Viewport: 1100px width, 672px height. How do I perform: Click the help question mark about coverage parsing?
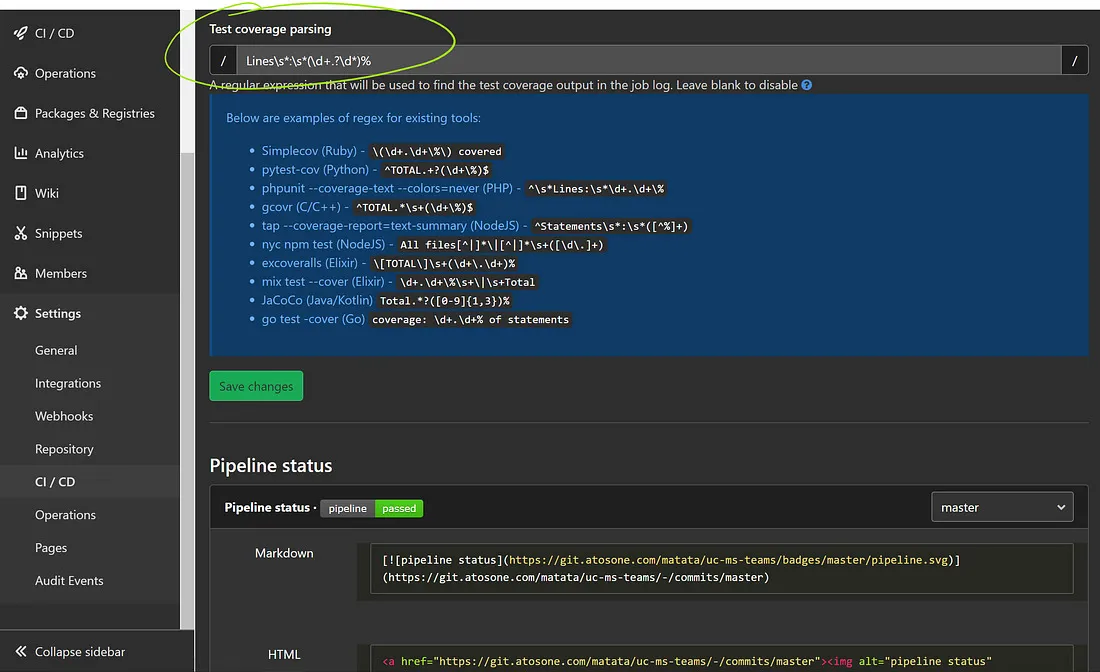coord(806,85)
